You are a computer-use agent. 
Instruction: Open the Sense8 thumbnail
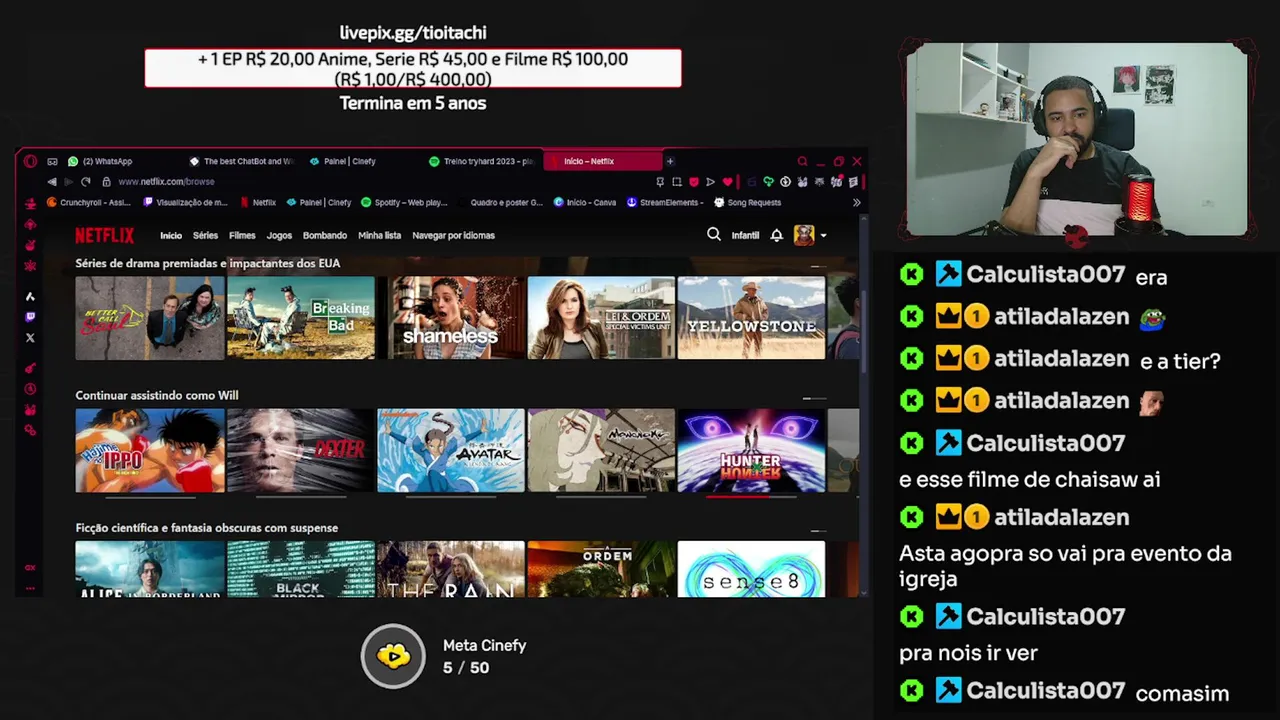pyautogui.click(x=752, y=569)
